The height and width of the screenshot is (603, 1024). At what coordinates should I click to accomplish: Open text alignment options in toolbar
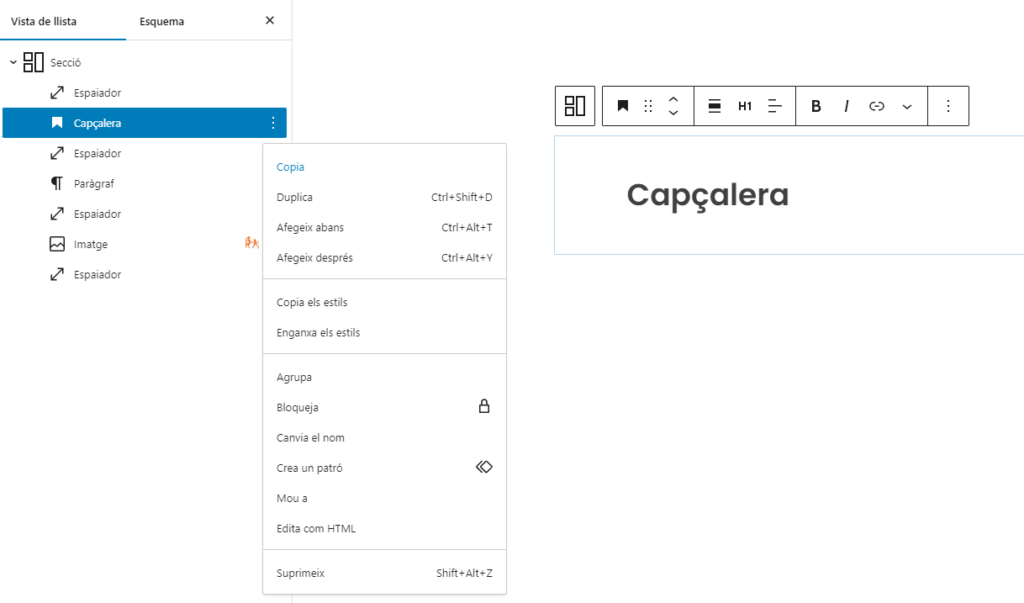coord(775,106)
